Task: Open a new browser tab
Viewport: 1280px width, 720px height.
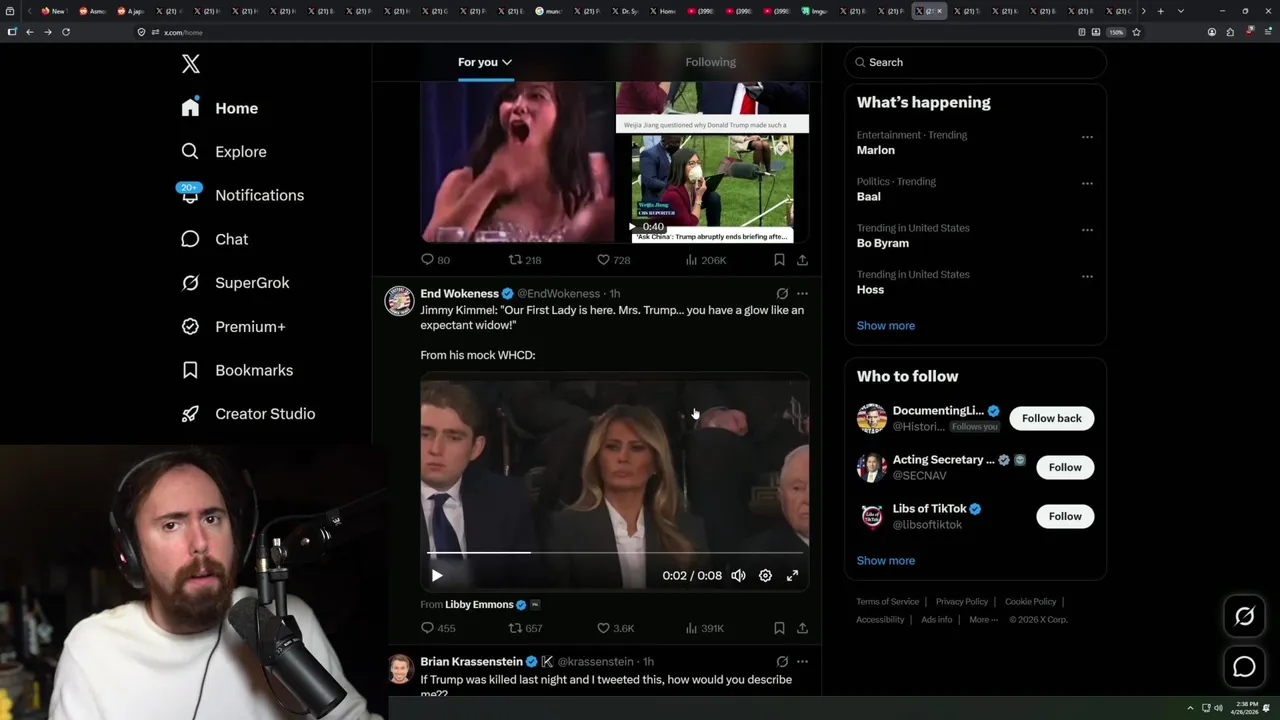Action: tap(1160, 11)
